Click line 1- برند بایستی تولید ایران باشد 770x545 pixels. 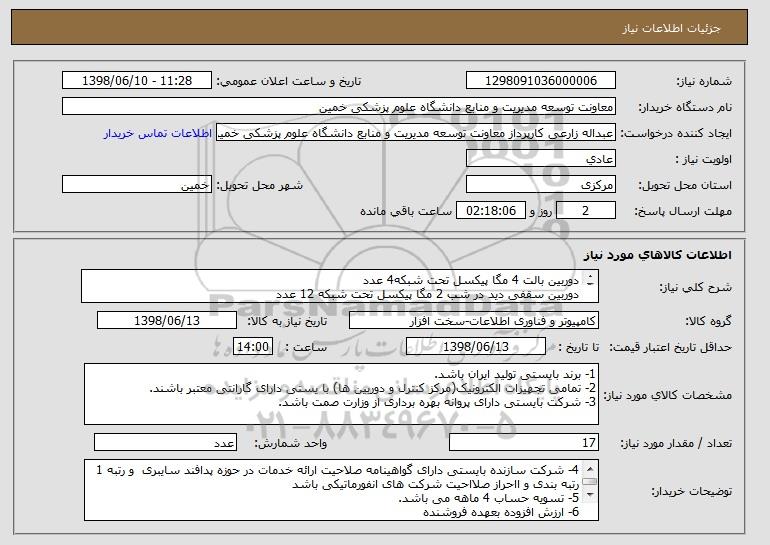click(x=515, y=375)
